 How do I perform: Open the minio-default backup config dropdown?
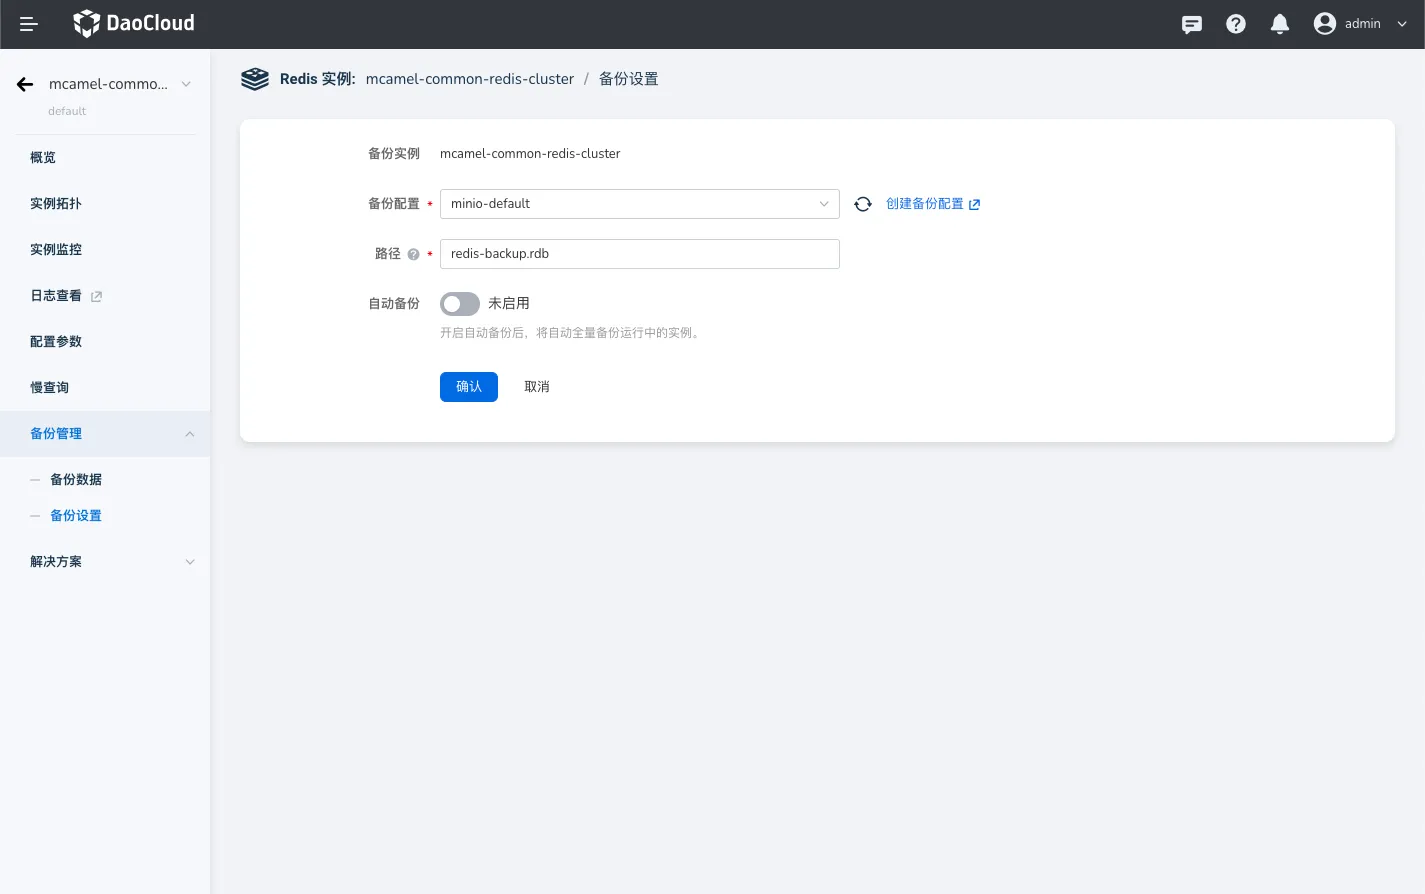click(639, 204)
